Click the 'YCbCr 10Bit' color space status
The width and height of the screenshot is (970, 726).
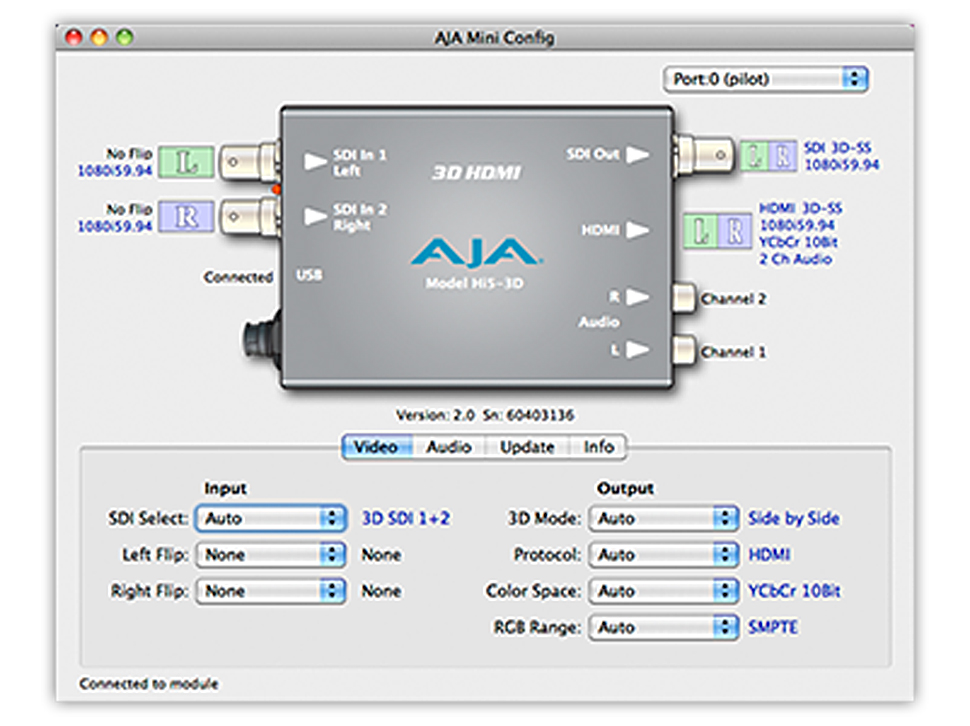tap(794, 591)
